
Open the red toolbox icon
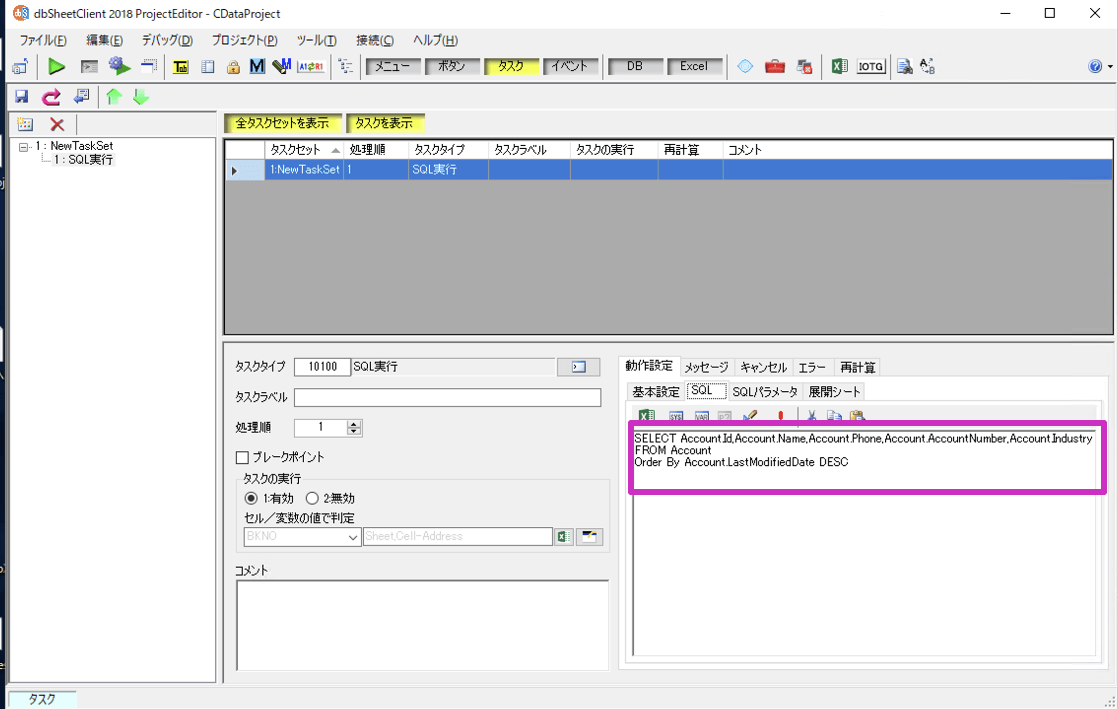(x=775, y=66)
